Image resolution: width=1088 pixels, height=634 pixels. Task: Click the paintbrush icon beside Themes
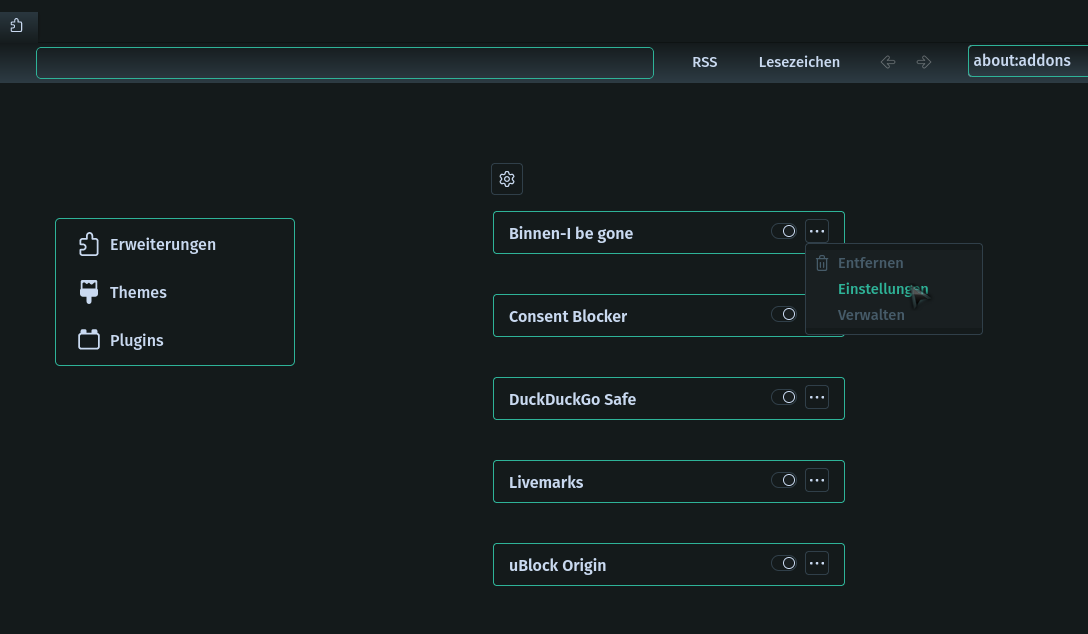click(x=89, y=292)
